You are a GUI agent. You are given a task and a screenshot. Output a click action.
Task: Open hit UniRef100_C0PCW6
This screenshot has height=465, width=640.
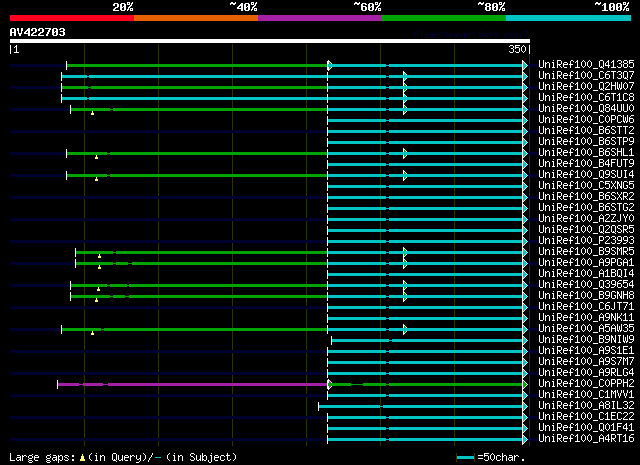586,120
